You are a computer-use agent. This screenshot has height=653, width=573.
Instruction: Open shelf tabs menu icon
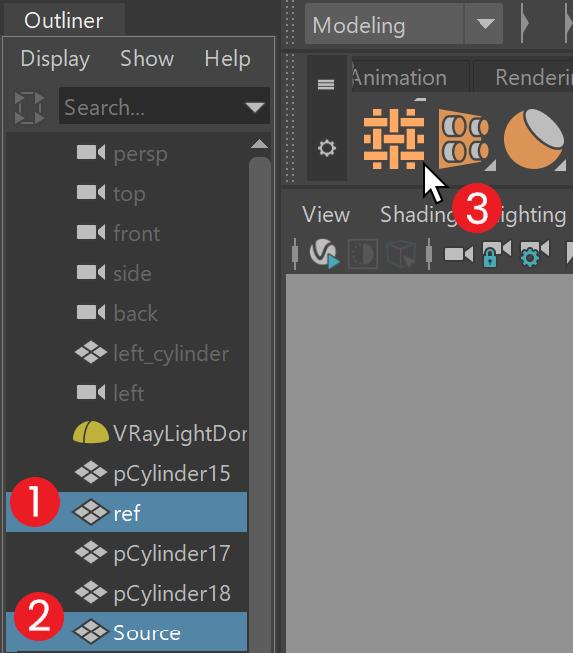(326, 85)
